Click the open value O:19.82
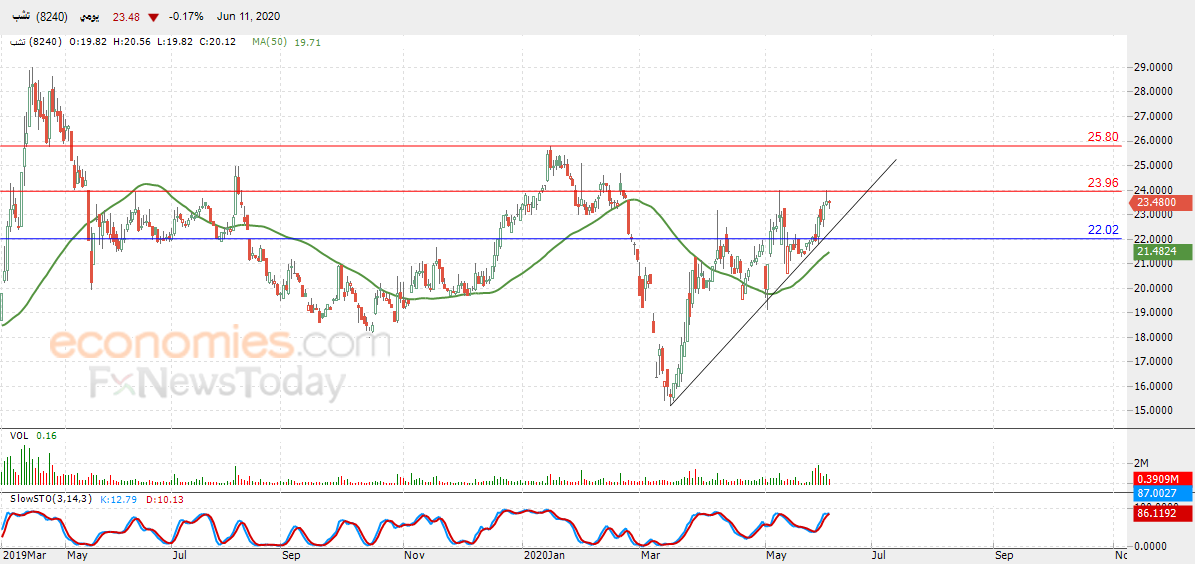The width and height of the screenshot is (1195, 564). (x=89, y=43)
